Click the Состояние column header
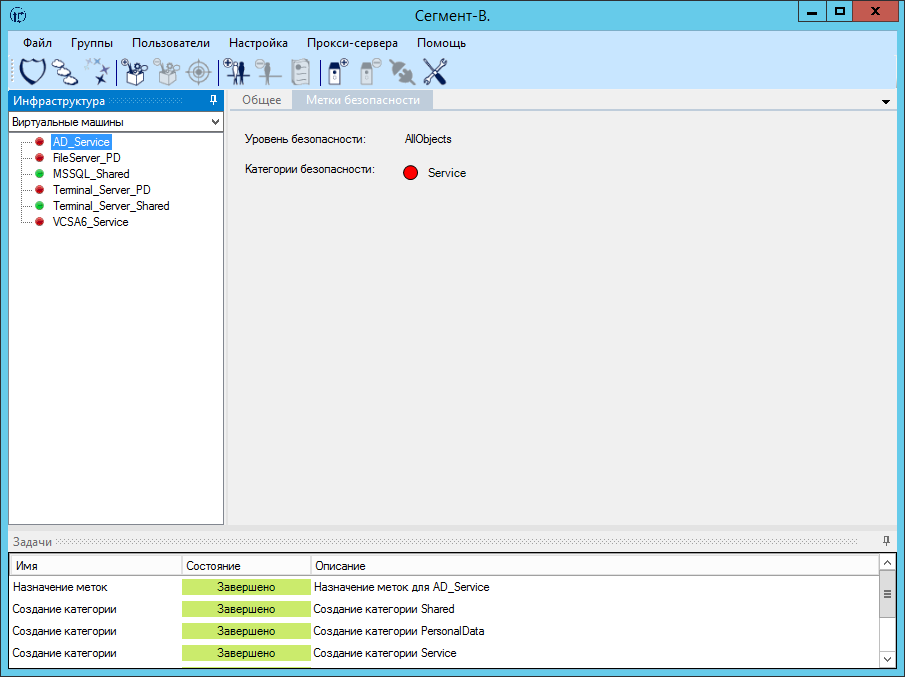The image size is (905, 677). click(213, 566)
